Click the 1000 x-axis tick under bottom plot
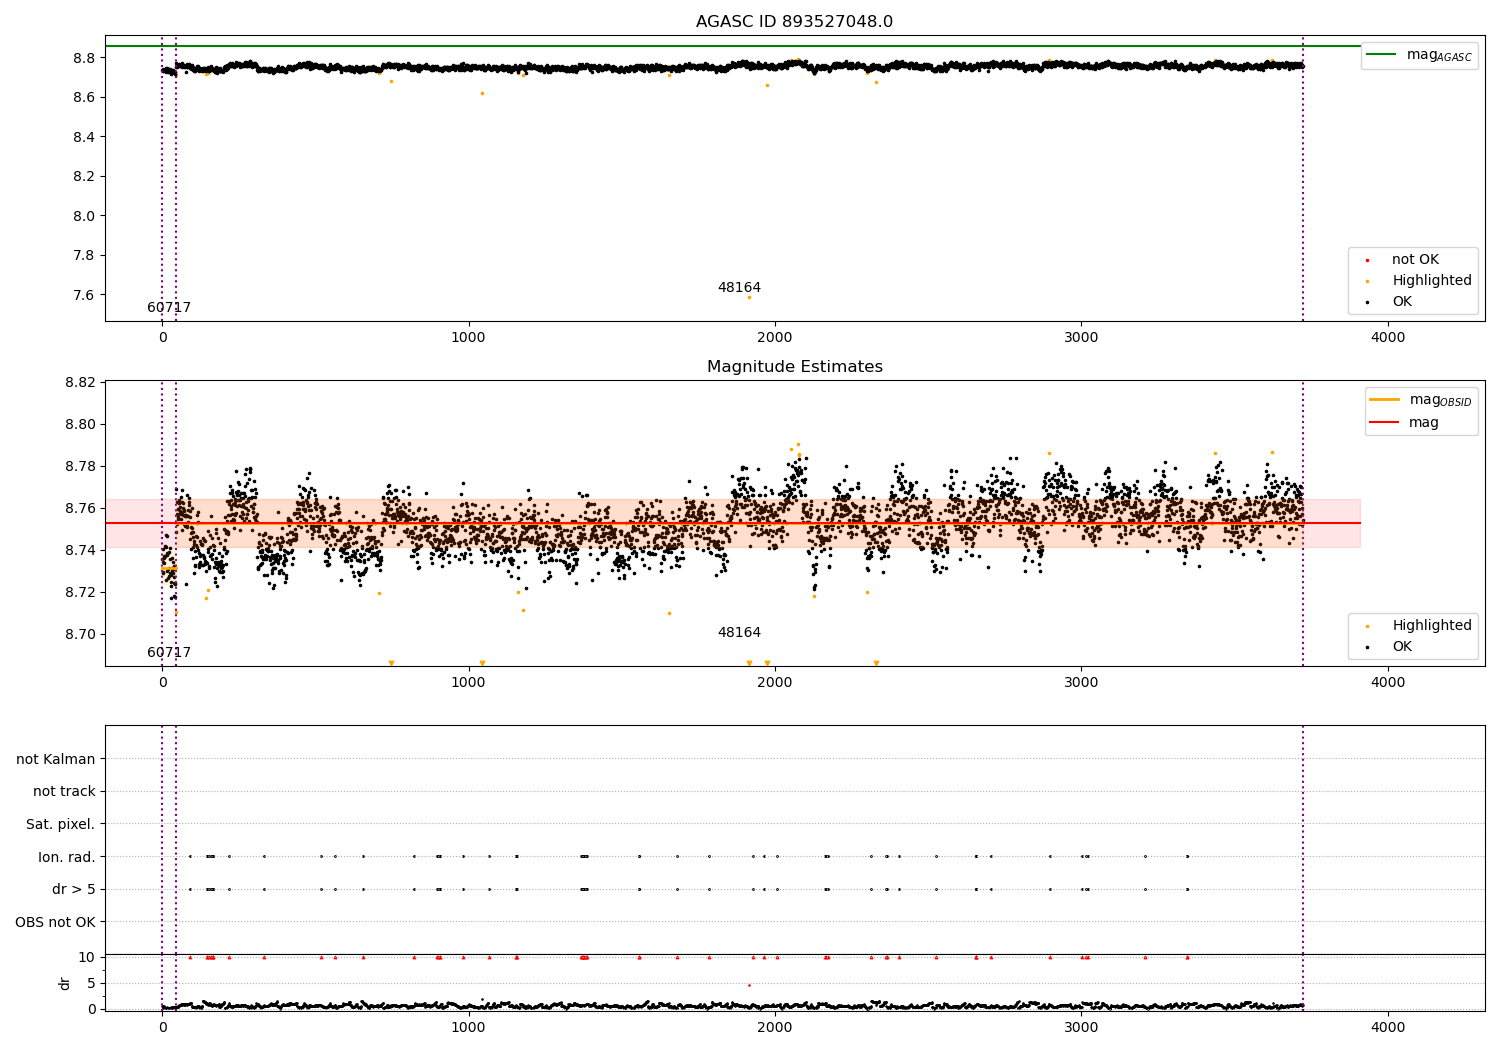Screen dimensions: 1500x1050 (x=468, y=1028)
